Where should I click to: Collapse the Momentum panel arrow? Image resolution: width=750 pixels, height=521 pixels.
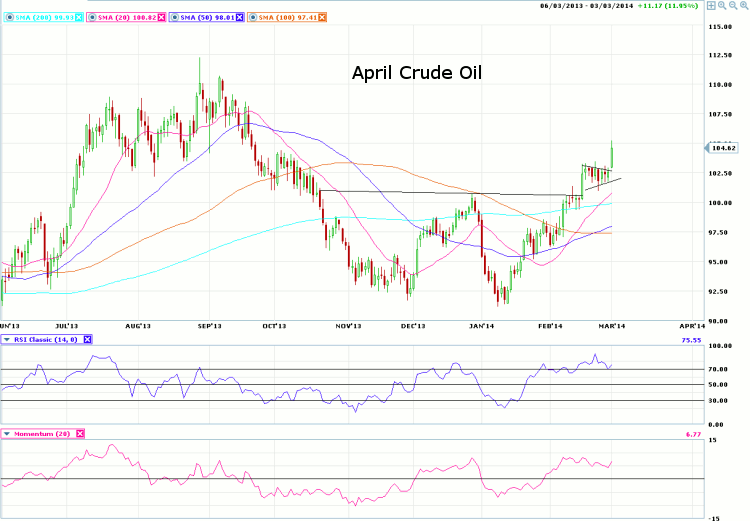[6, 434]
